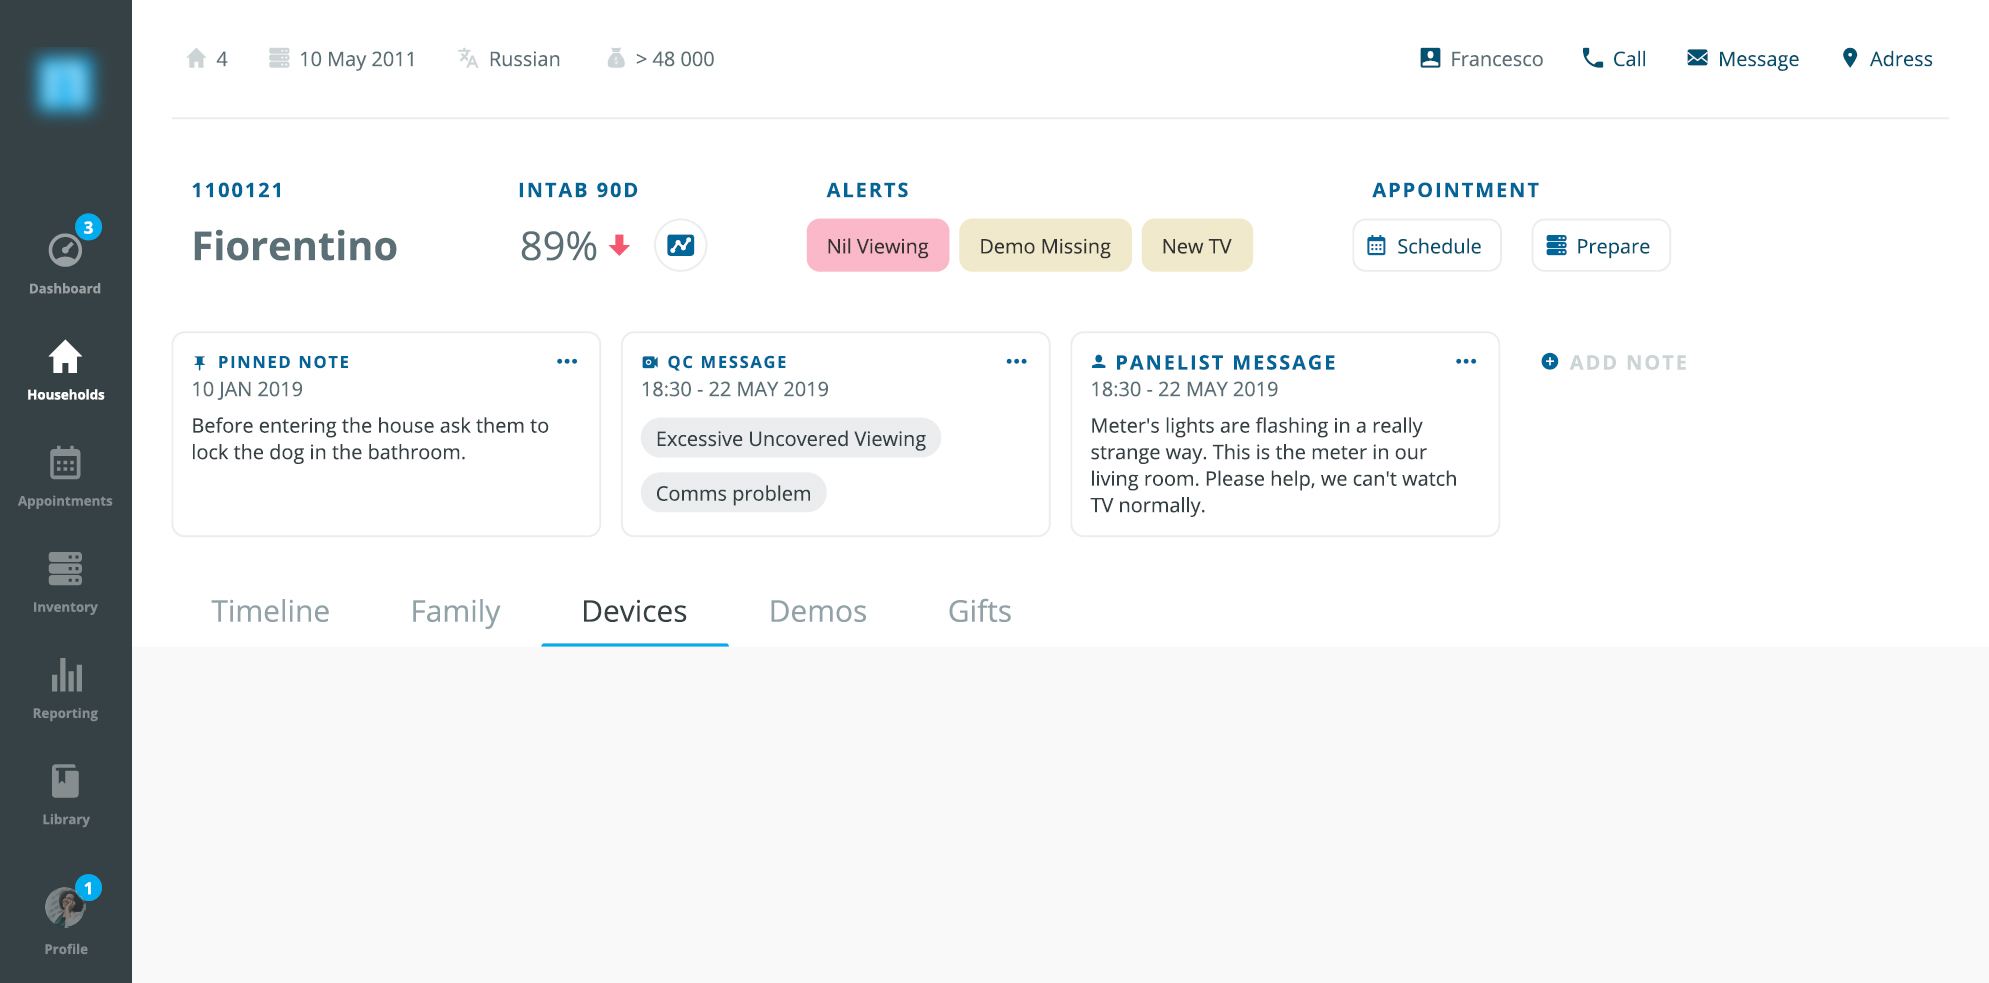Add a new note with Add Note
The height and width of the screenshot is (983, 1989).
coord(1613,361)
